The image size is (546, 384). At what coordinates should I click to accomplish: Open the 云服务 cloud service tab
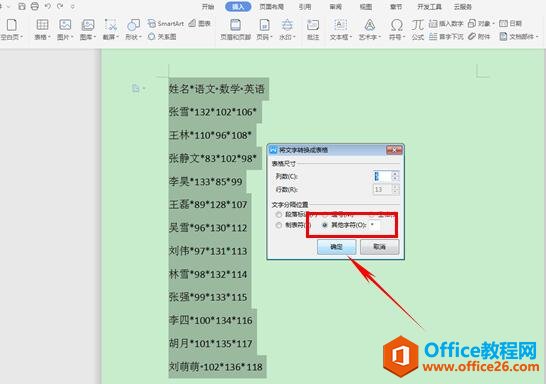[x=463, y=7]
